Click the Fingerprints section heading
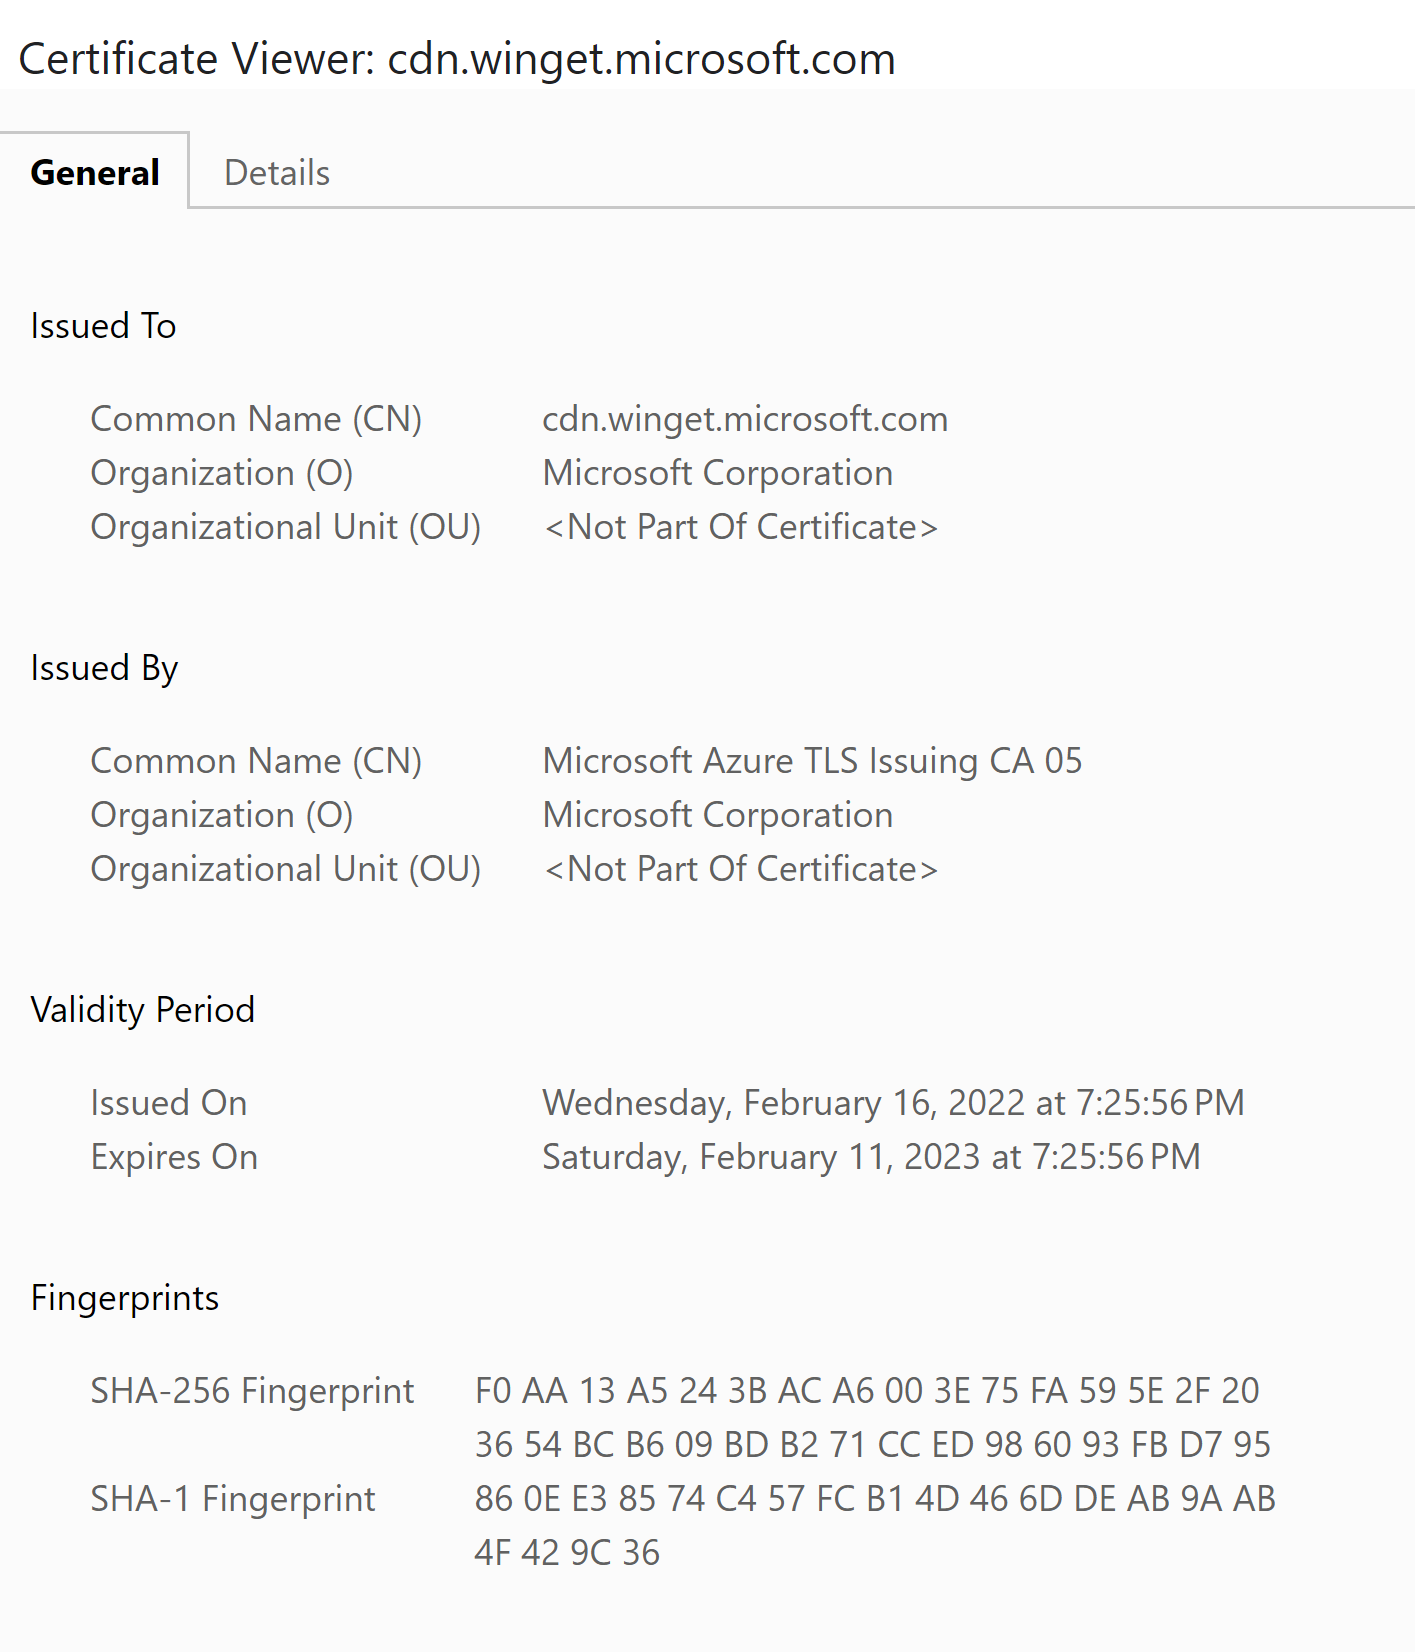The height and width of the screenshot is (1652, 1415). pos(124,1297)
